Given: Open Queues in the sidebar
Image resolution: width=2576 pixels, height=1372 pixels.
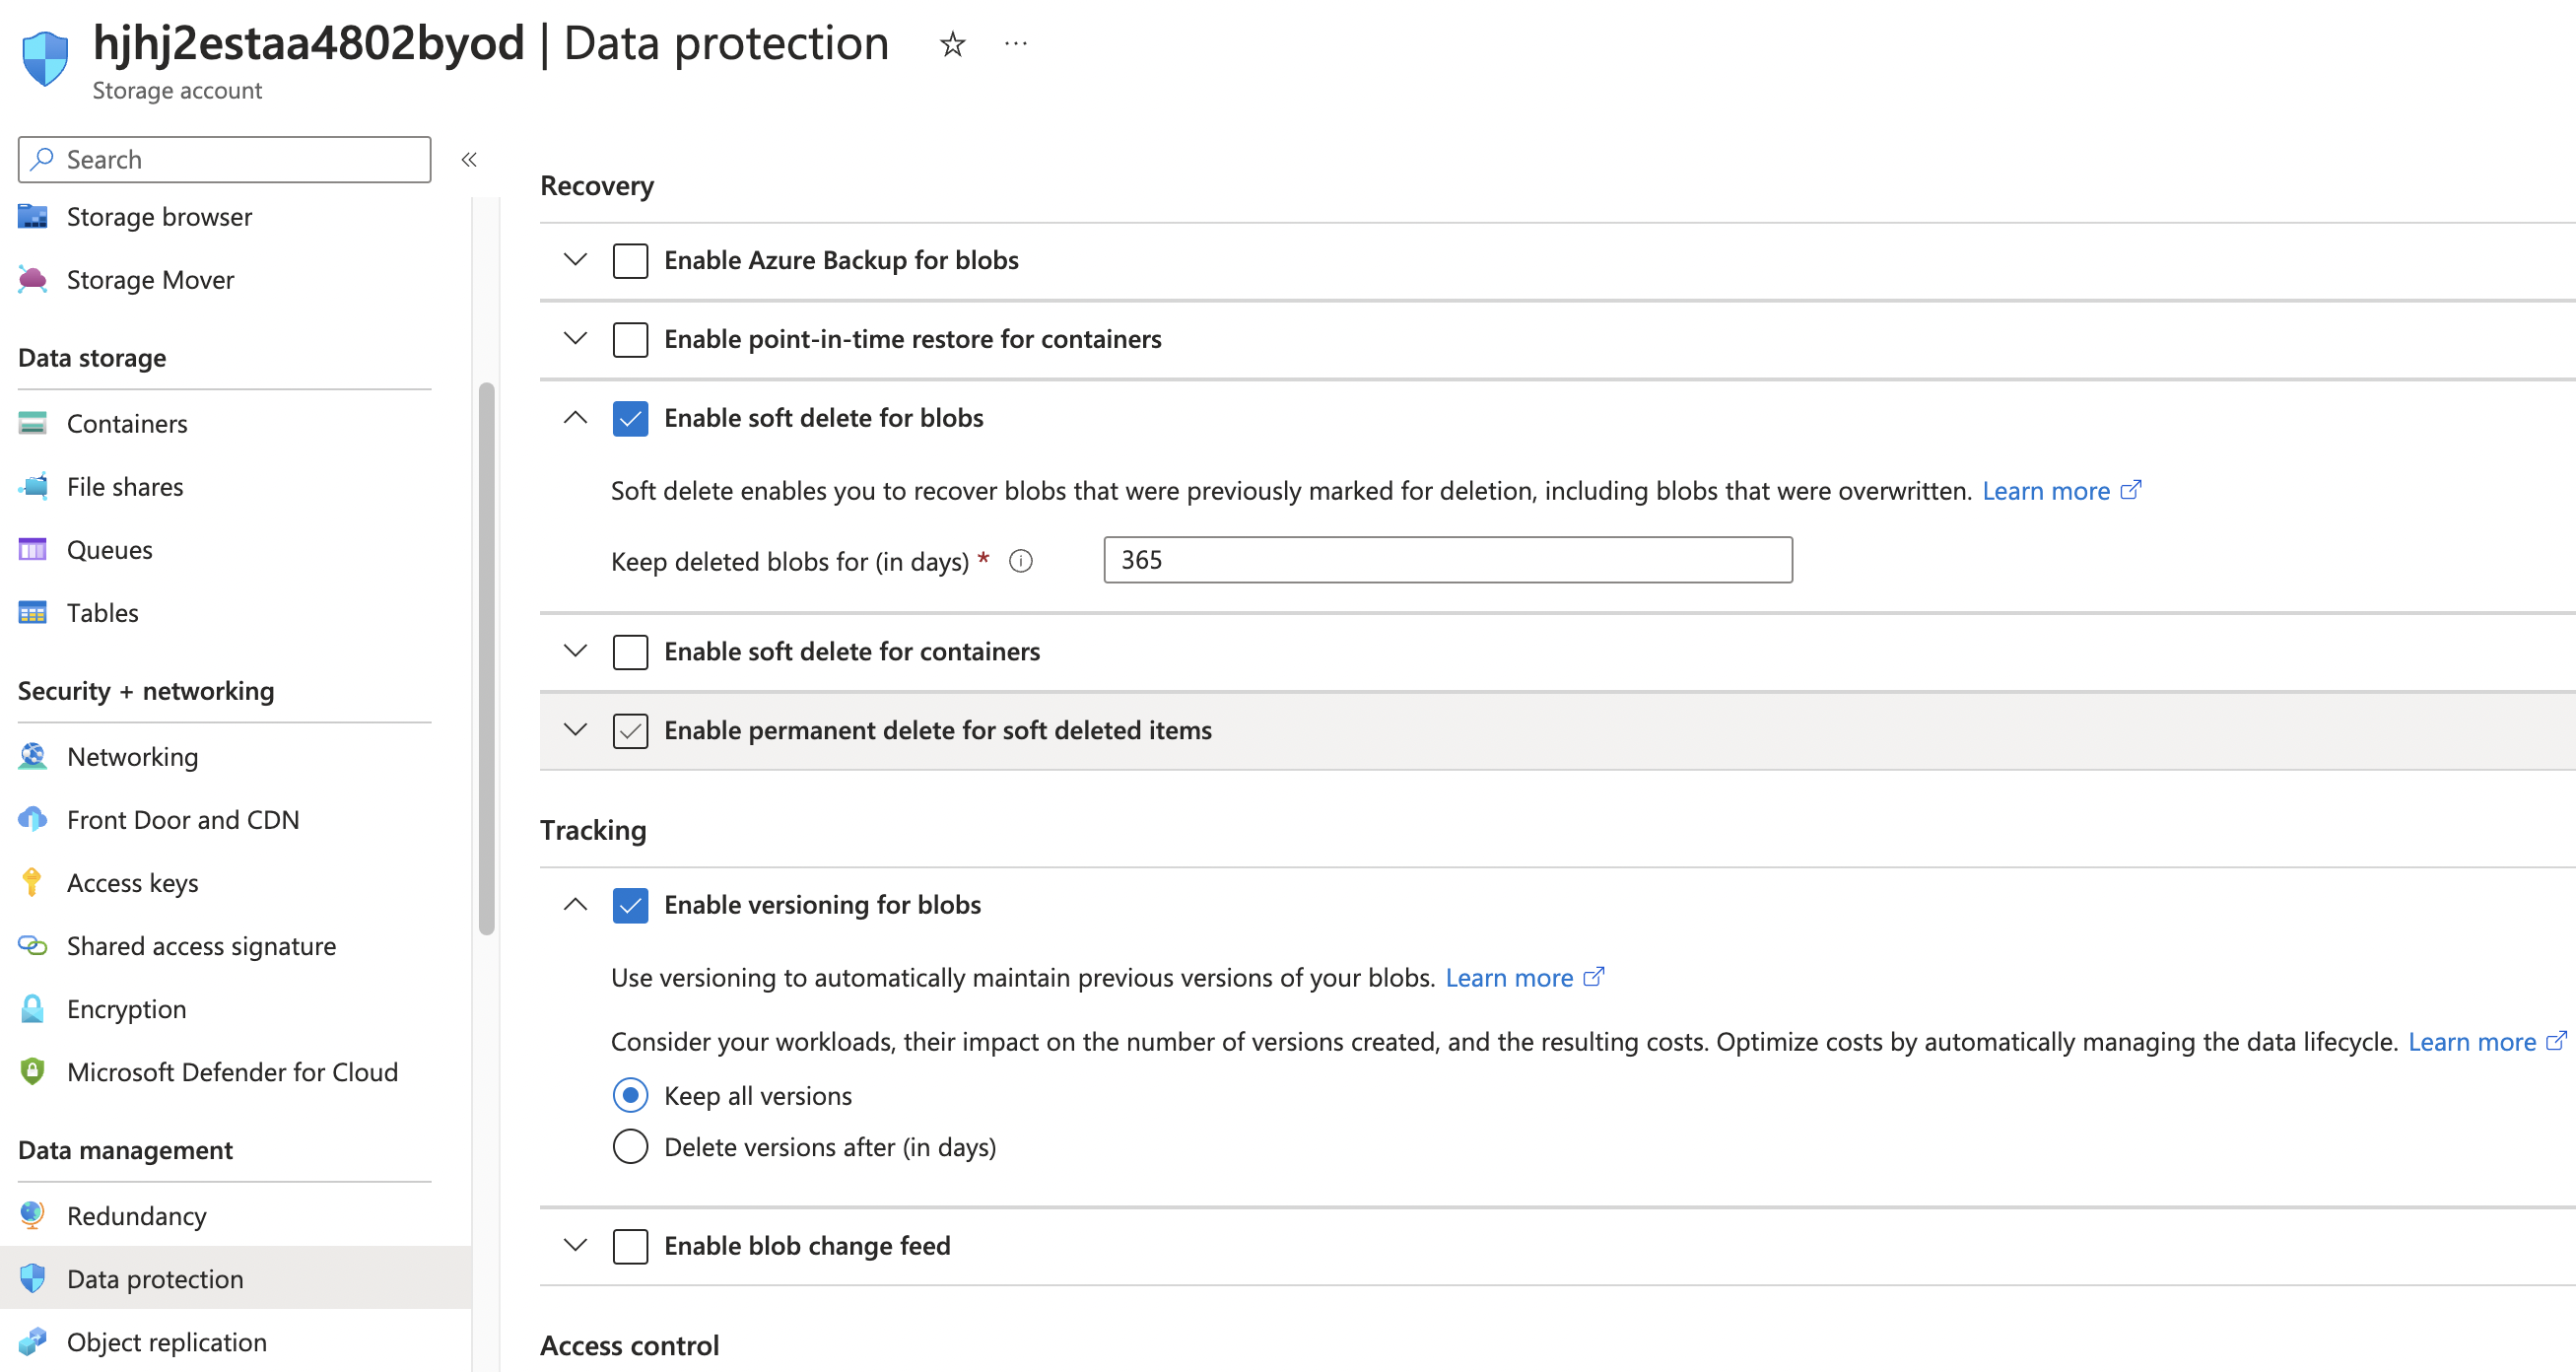Looking at the screenshot, I should [110, 550].
